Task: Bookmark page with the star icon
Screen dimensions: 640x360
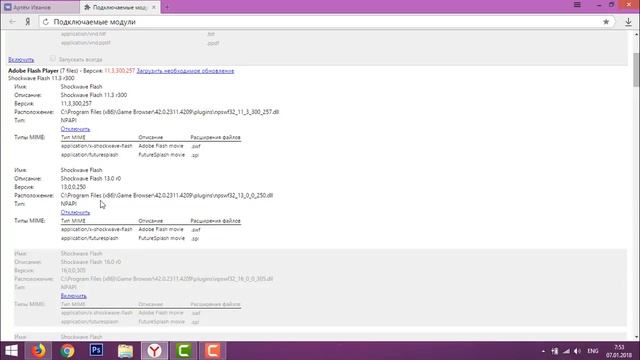Action: [606, 22]
